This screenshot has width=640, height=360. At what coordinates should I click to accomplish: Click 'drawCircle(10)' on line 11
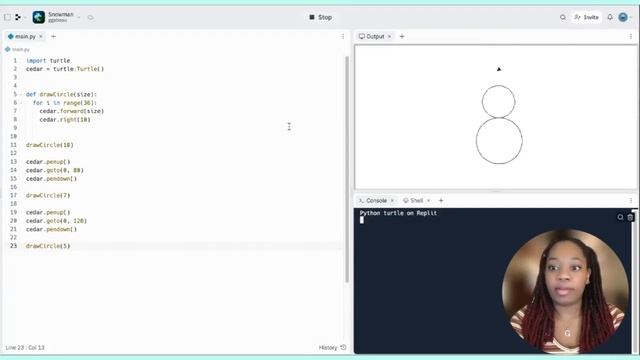pyautogui.click(x=50, y=145)
